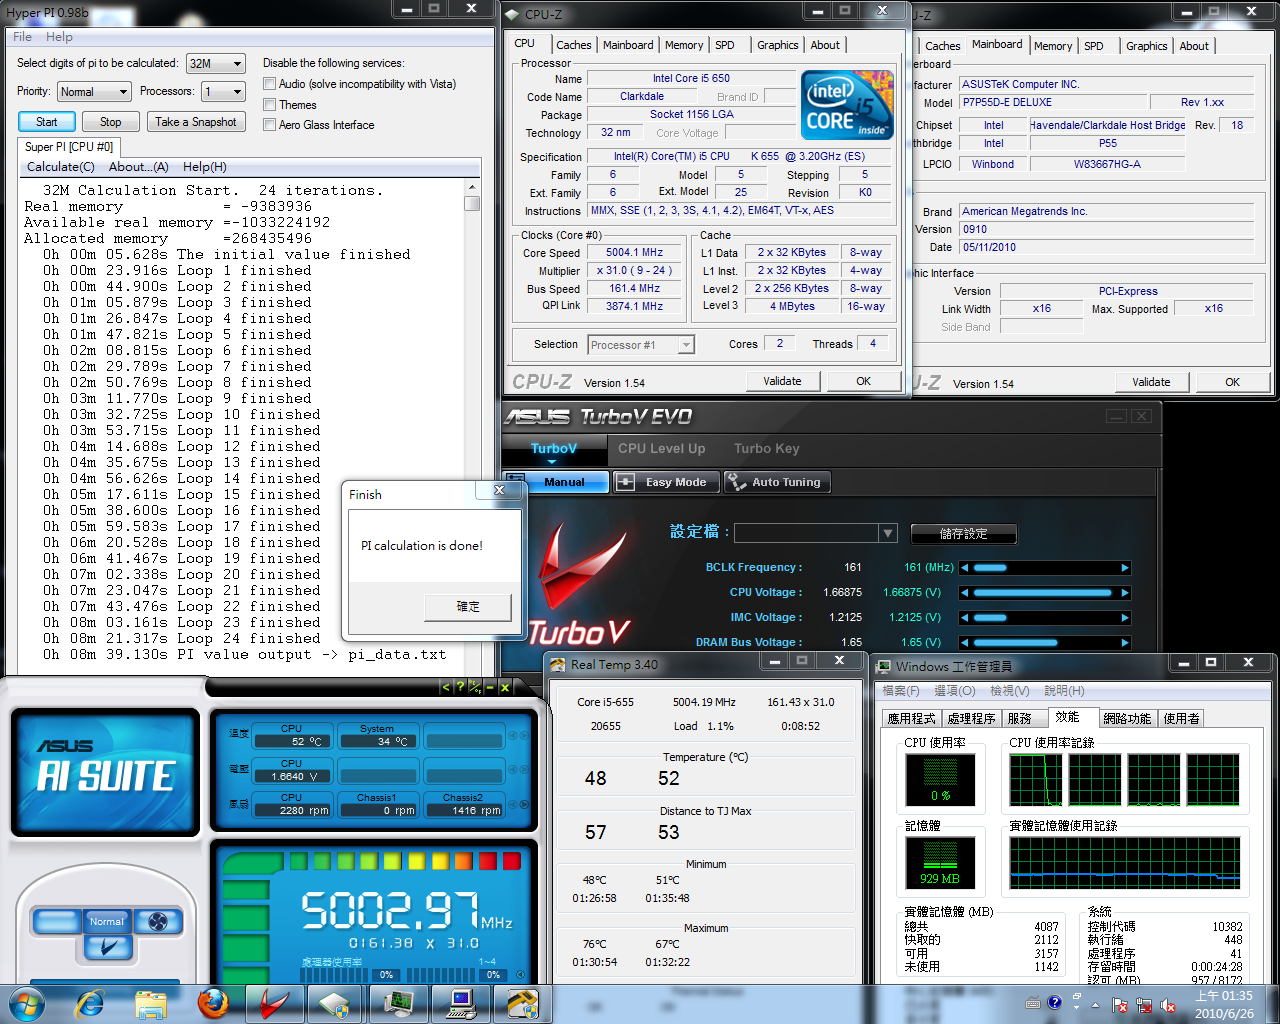
Task: Toggle Themes service checkbox
Action: pos(269,104)
